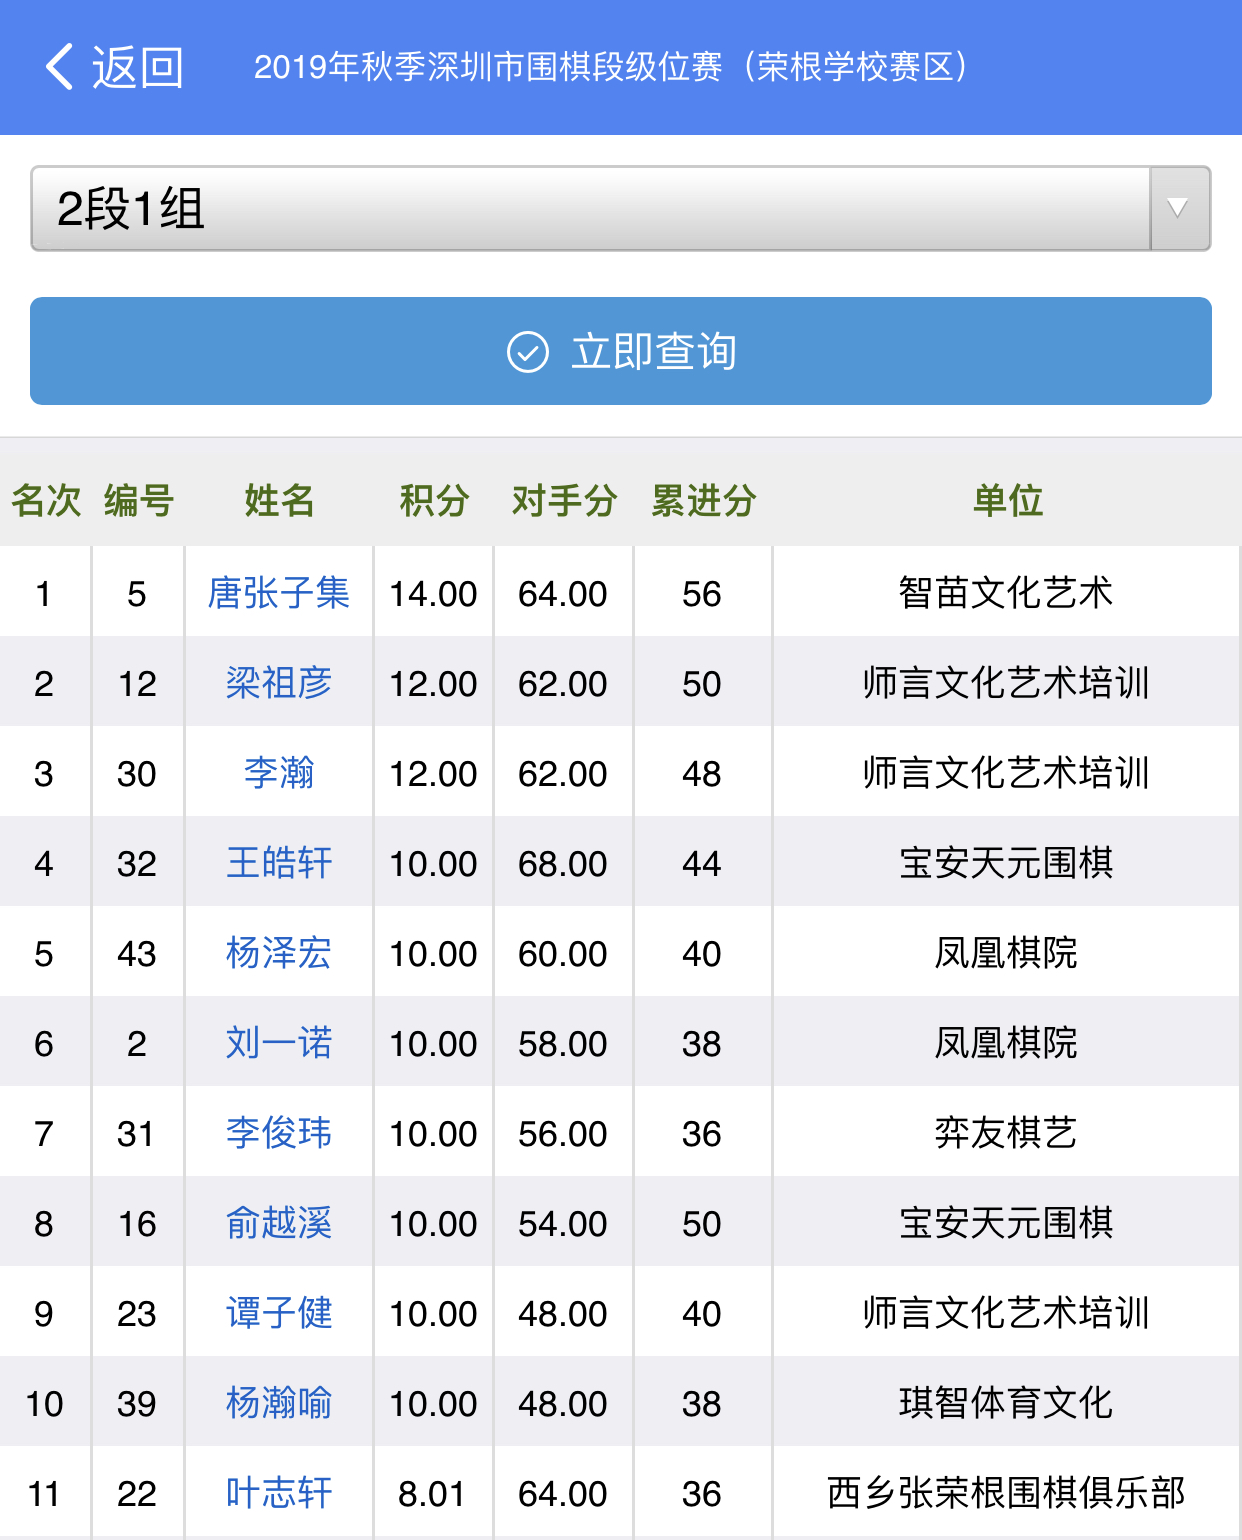Click player 李俊玮 name
Screen dimensions: 1242x1540
pos(278,1133)
